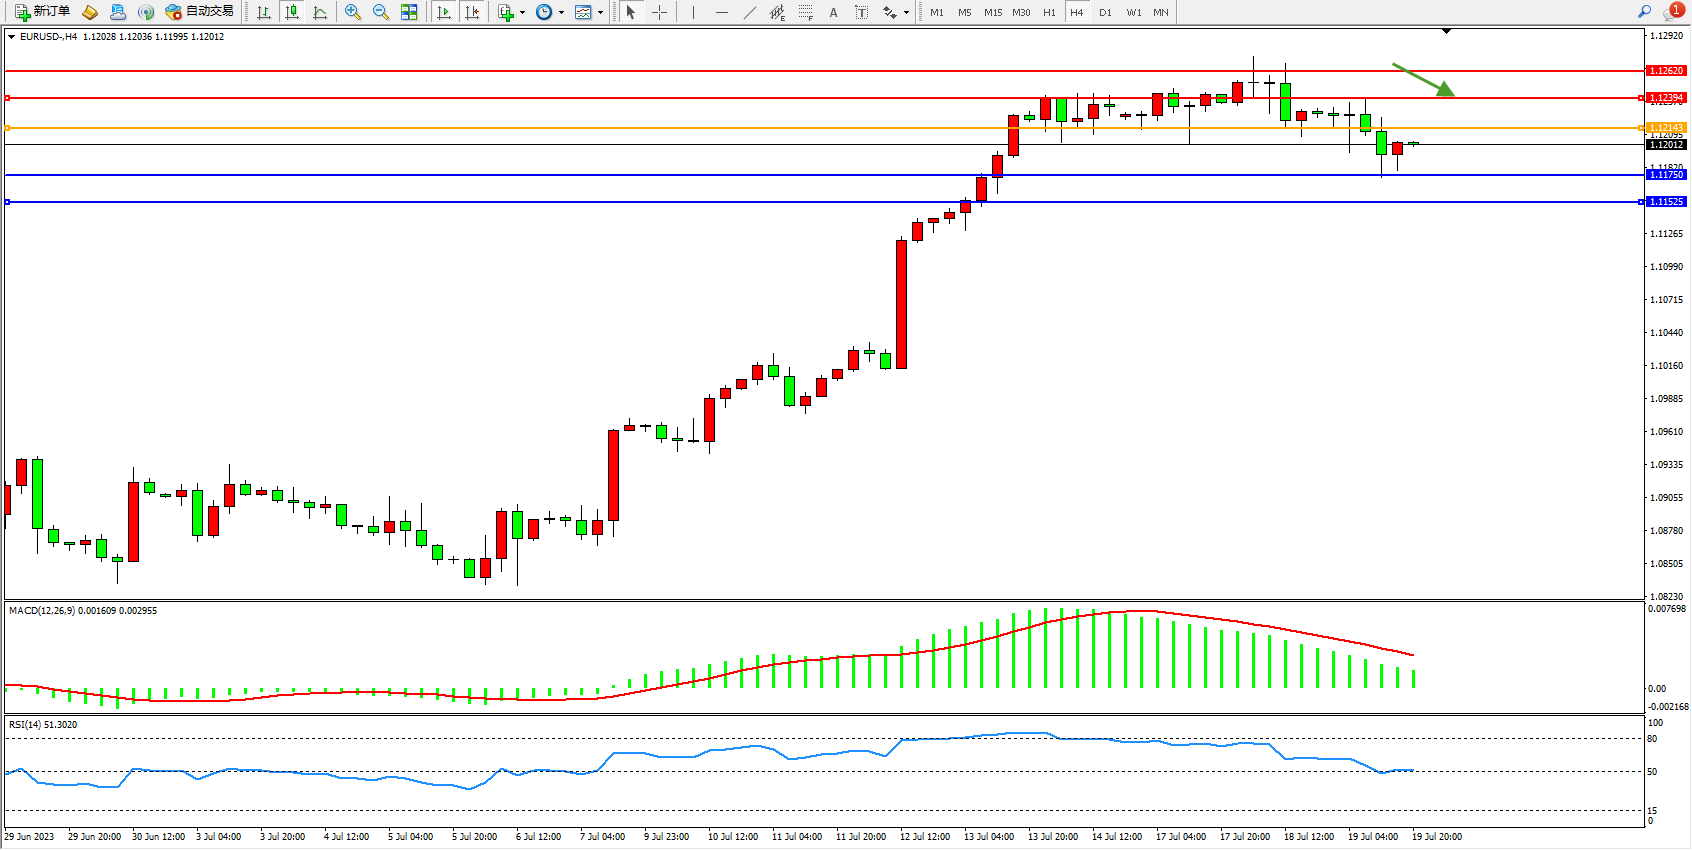Tile chart windows with the grid icon
The width and height of the screenshot is (1692, 850).
[409, 12]
